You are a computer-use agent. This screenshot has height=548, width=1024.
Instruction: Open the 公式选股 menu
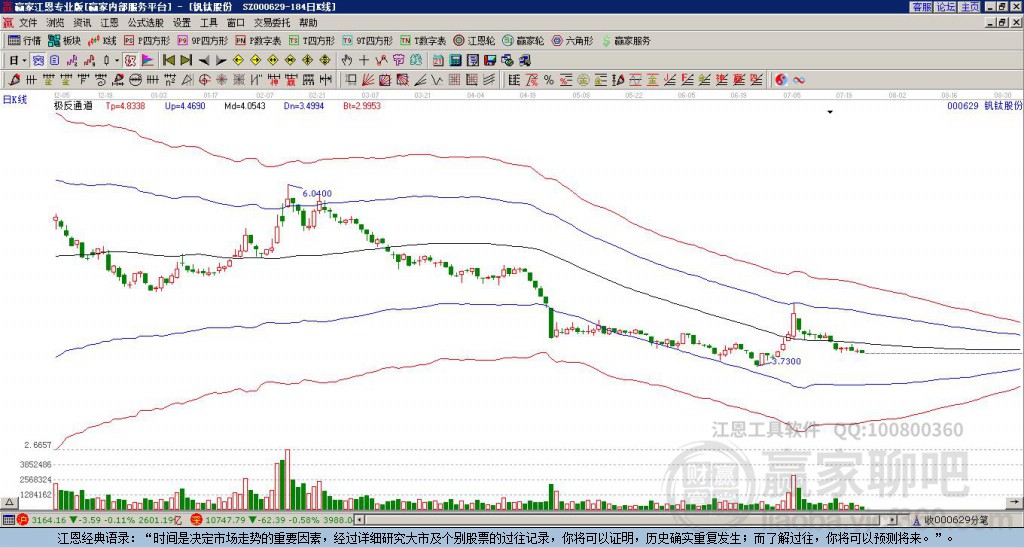pyautogui.click(x=146, y=23)
